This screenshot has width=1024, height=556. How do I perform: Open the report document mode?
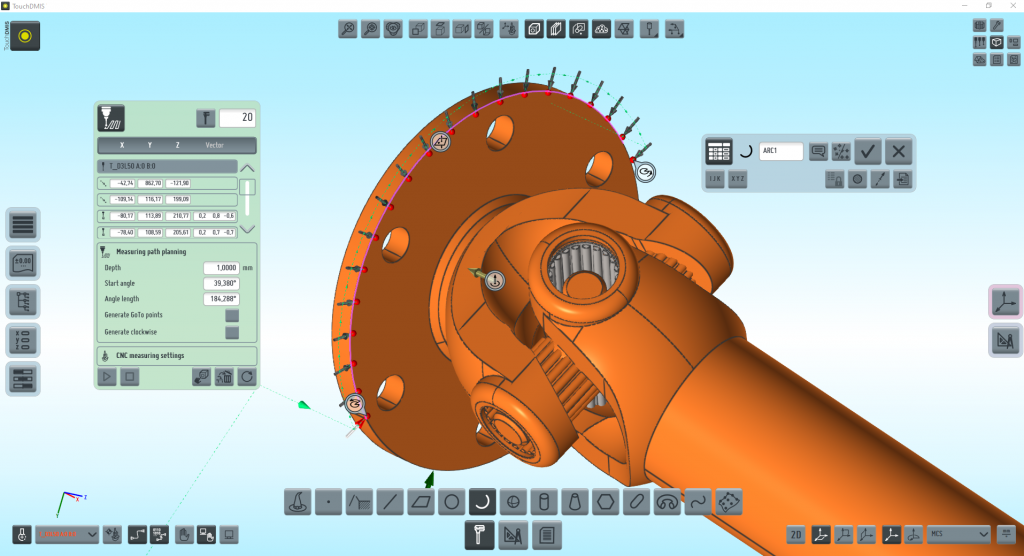tap(547, 535)
